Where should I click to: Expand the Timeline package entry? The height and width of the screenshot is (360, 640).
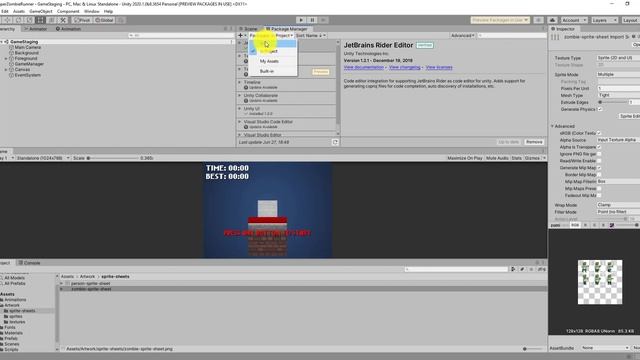tap(240, 82)
